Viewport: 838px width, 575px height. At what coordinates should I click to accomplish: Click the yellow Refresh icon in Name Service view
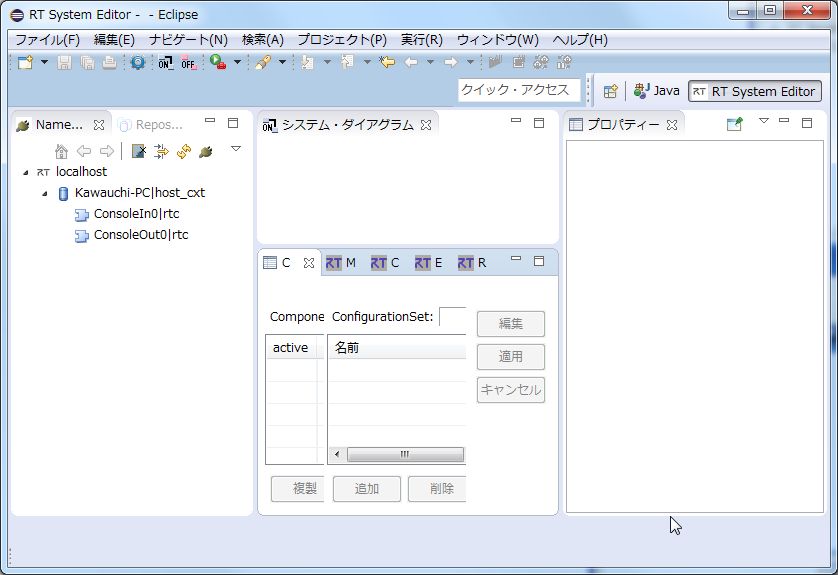click(184, 152)
